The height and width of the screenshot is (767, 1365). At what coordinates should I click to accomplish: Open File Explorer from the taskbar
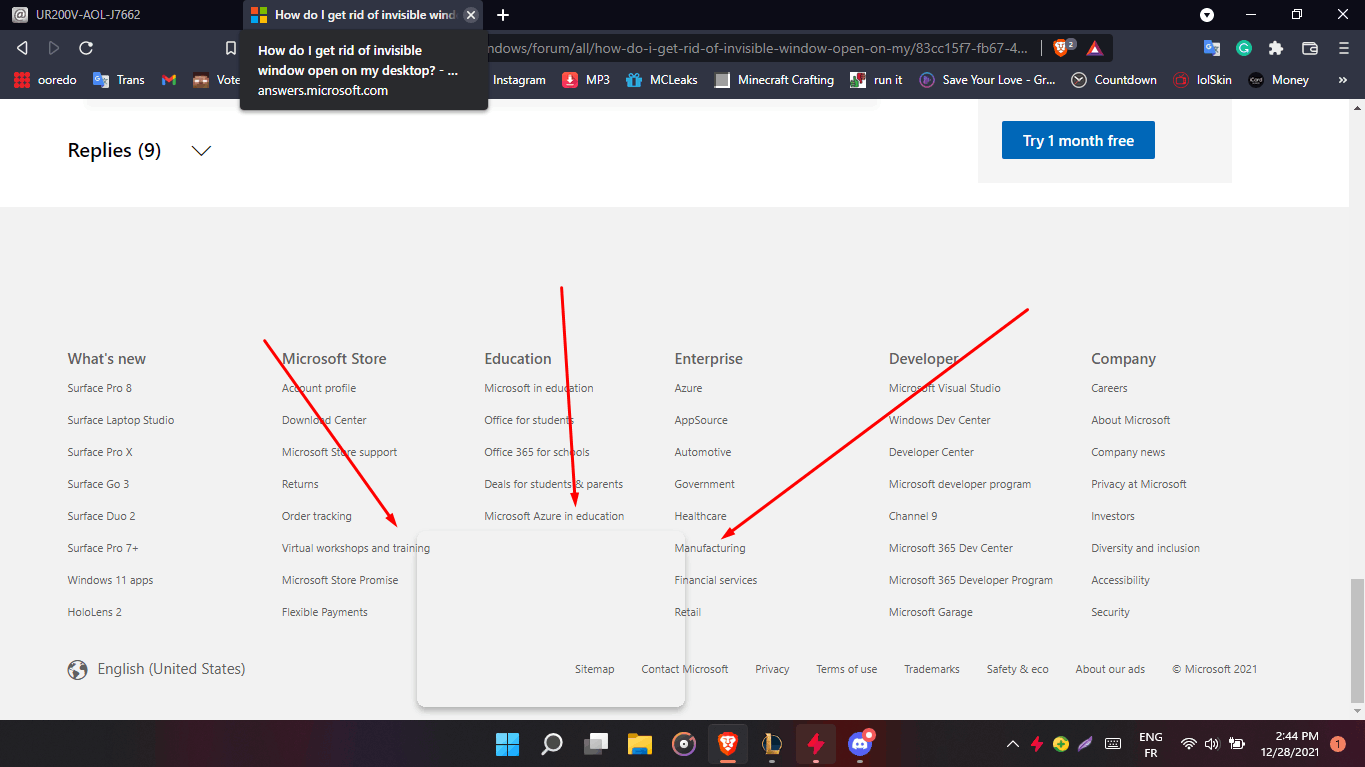tap(640, 744)
